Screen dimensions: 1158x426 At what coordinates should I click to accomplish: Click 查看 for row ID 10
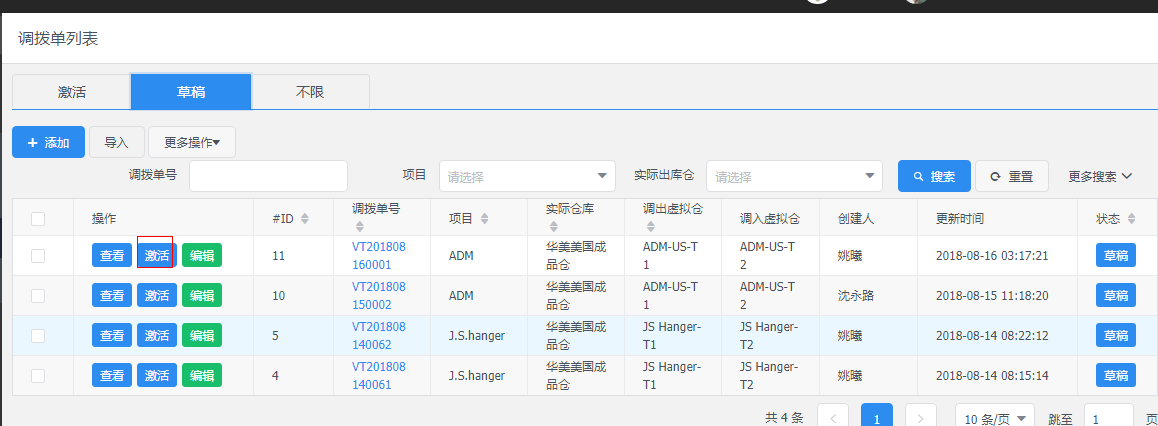(x=112, y=295)
